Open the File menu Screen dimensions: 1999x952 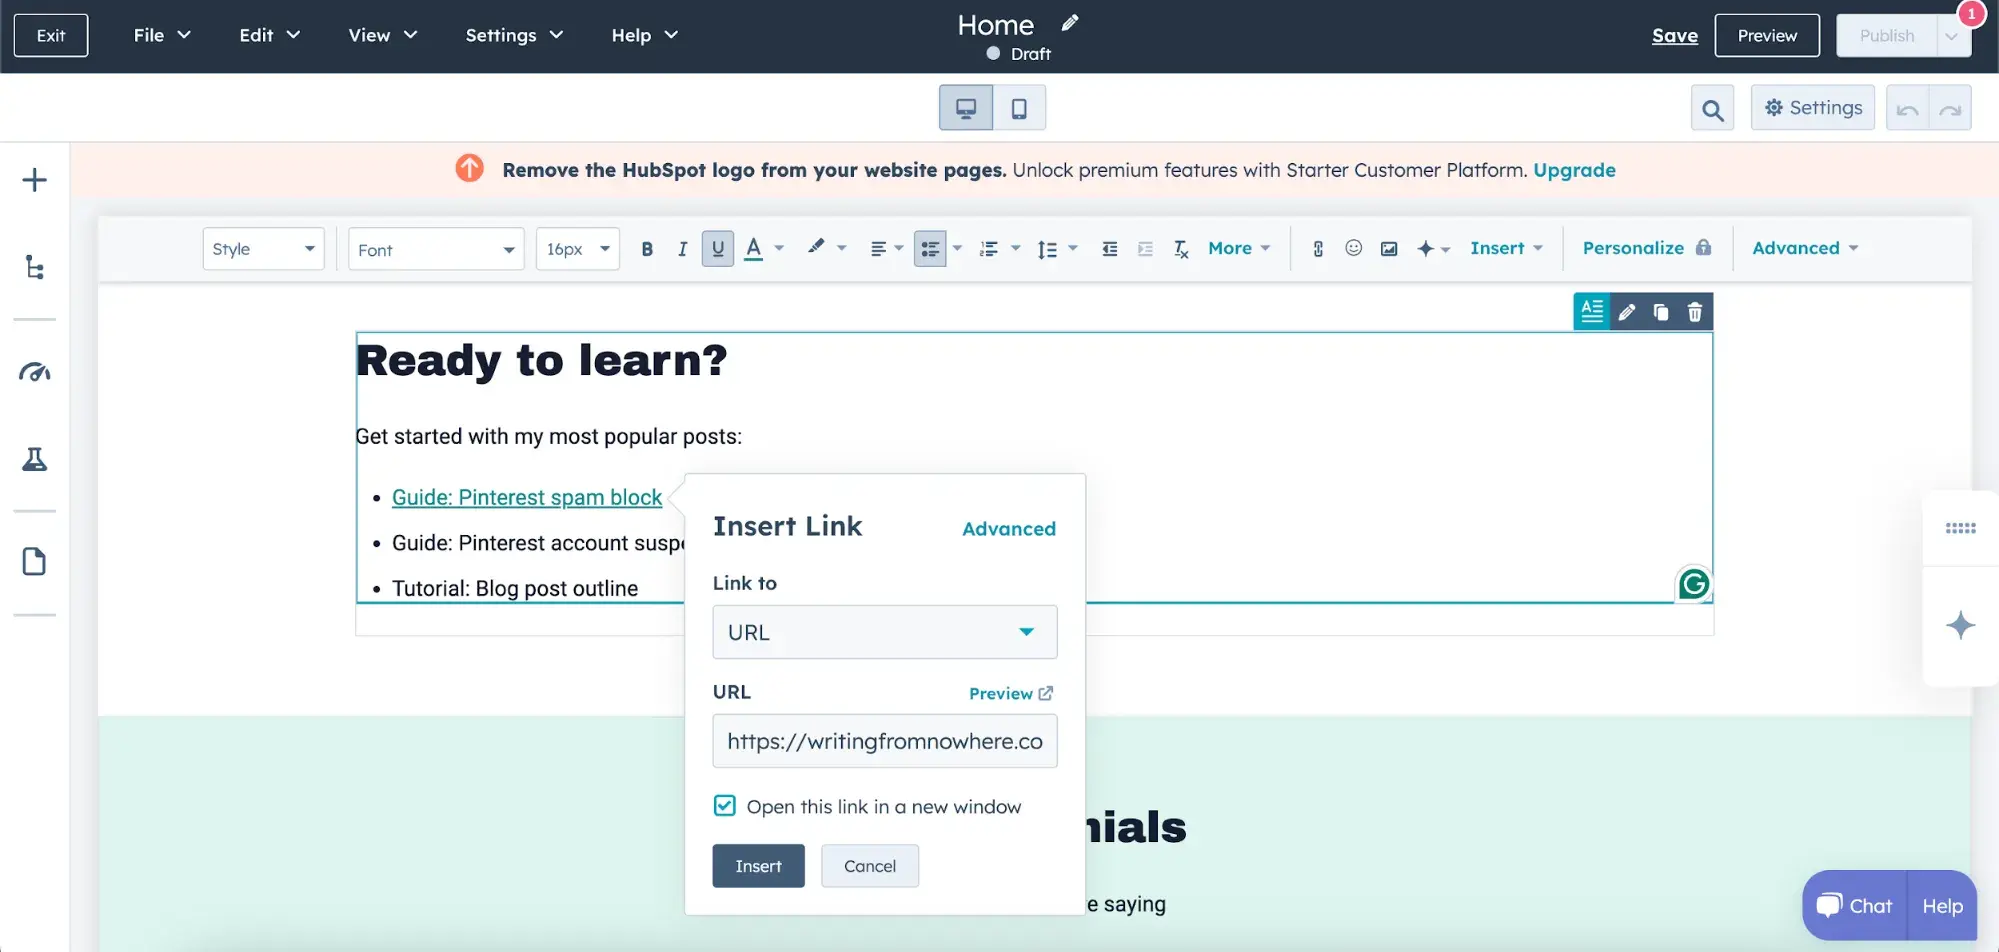[x=162, y=35]
